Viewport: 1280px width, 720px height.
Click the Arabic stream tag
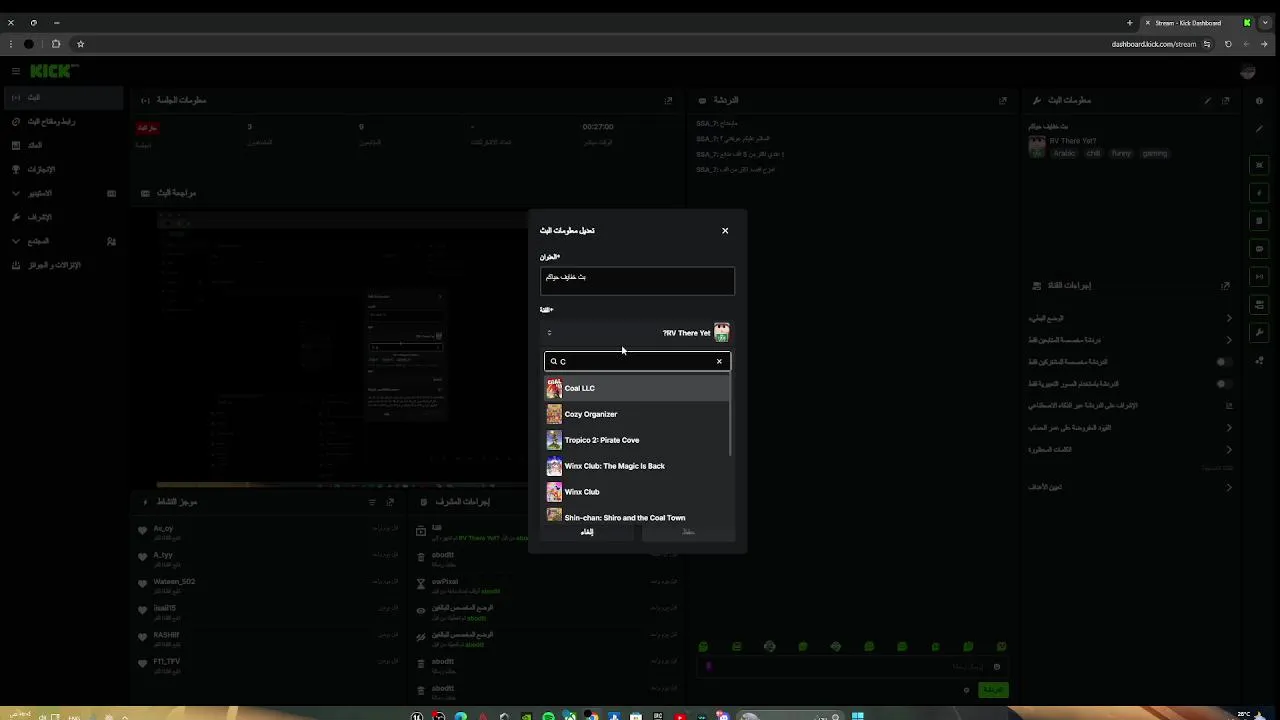pos(1064,154)
